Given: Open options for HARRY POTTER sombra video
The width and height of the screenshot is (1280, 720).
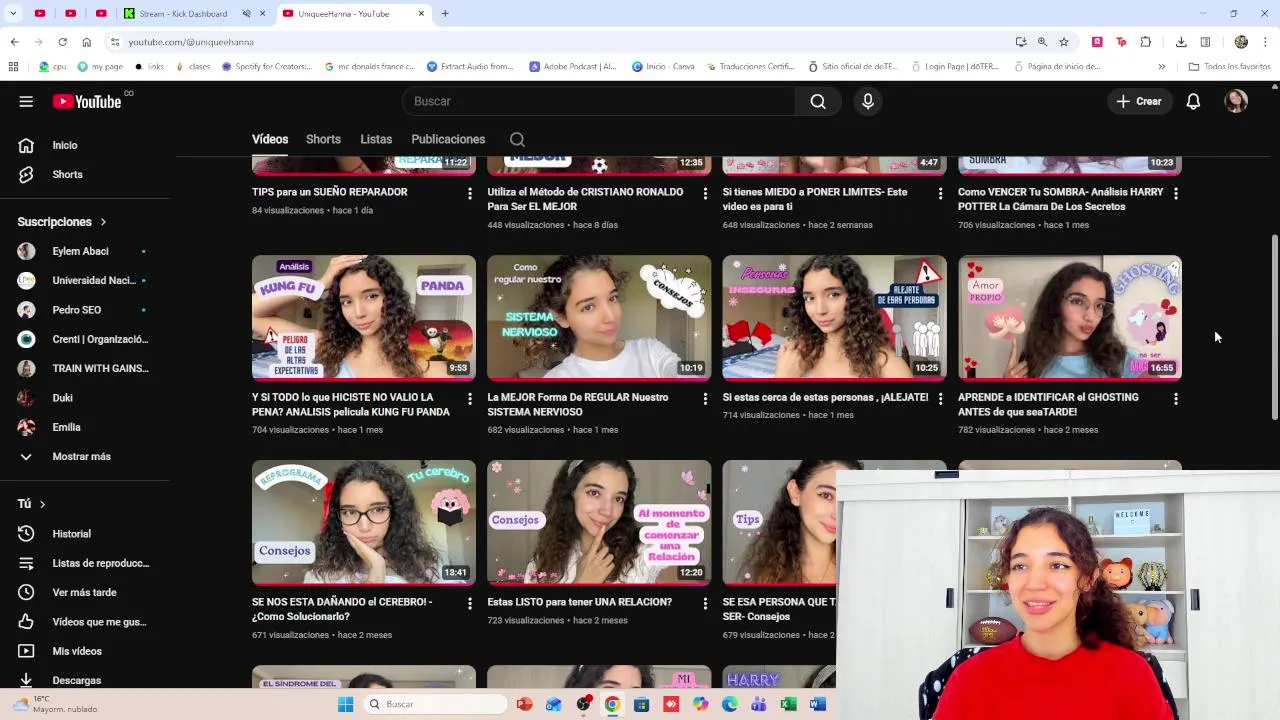Looking at the screenshot, I should click(1175, 193).
